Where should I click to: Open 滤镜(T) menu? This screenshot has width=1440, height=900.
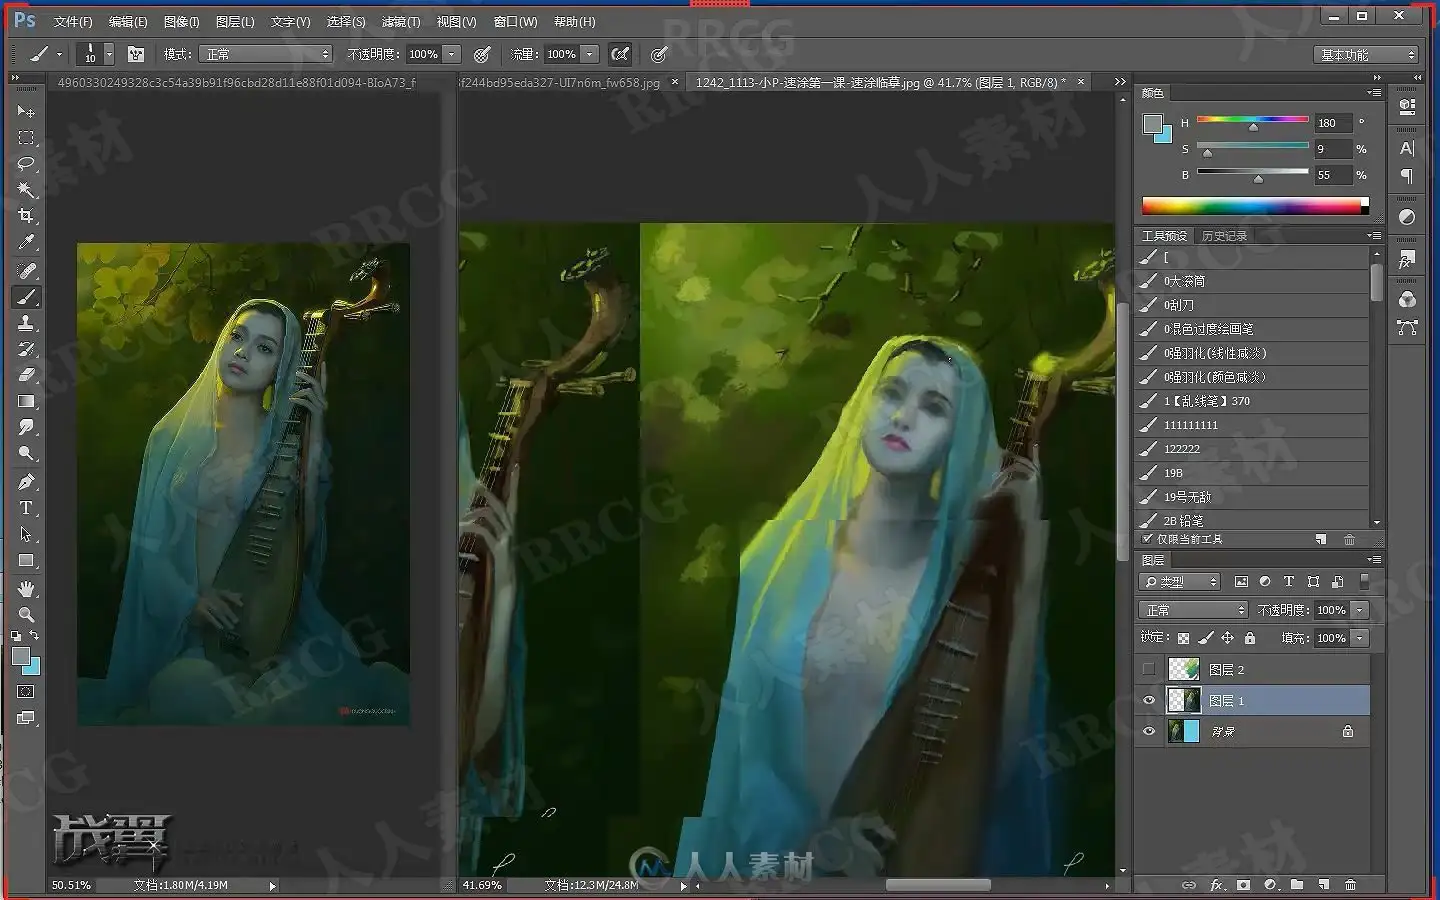click(401, 21)
